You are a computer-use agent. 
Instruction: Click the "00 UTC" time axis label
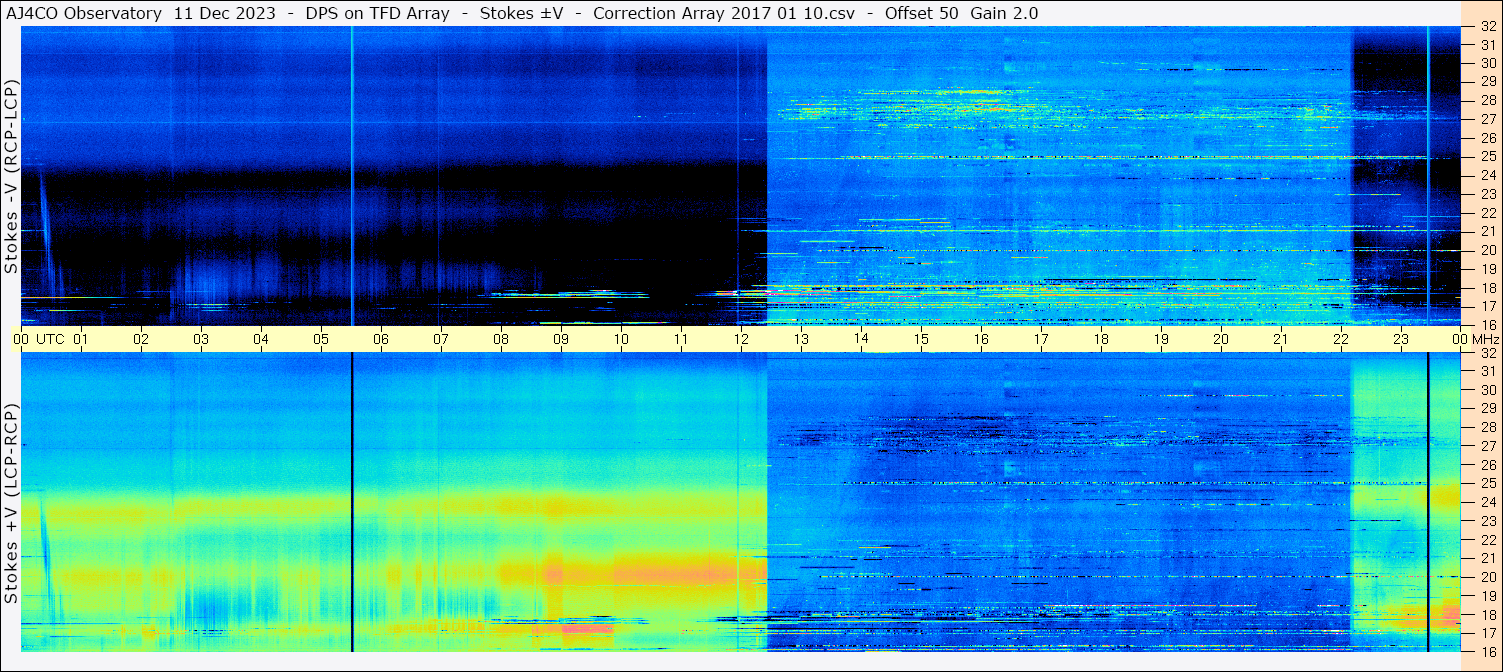click(x=39, y=339)
